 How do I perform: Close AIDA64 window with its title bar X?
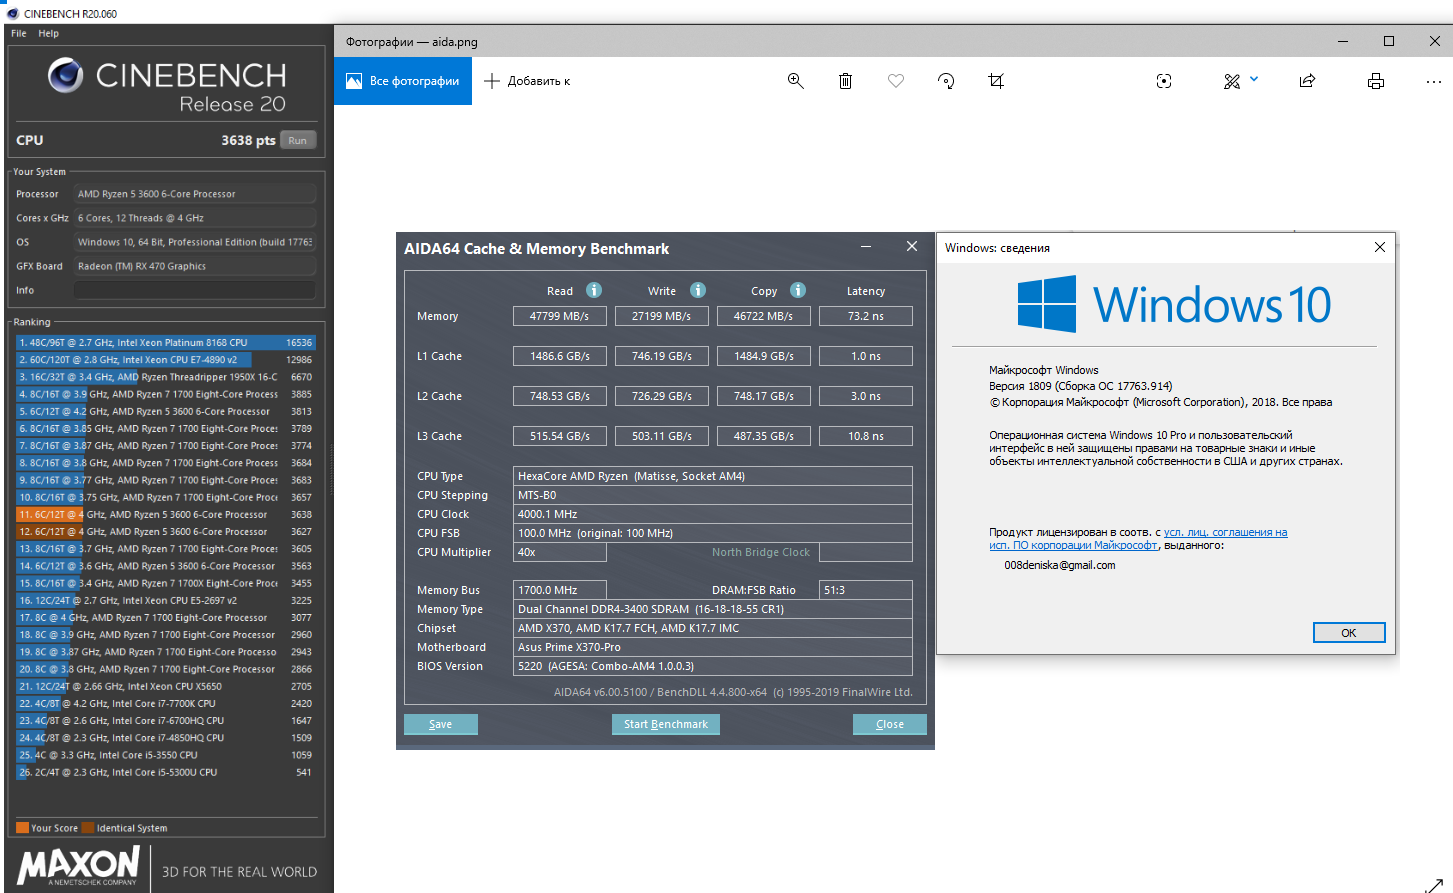coord(912,247)
